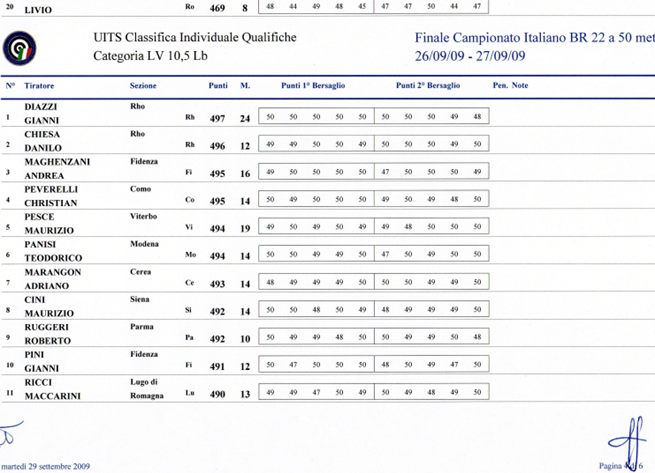Select the name 'CHRISTIAN' under PEVERELLI
This screenshot has width=655, height=473.
51,203
